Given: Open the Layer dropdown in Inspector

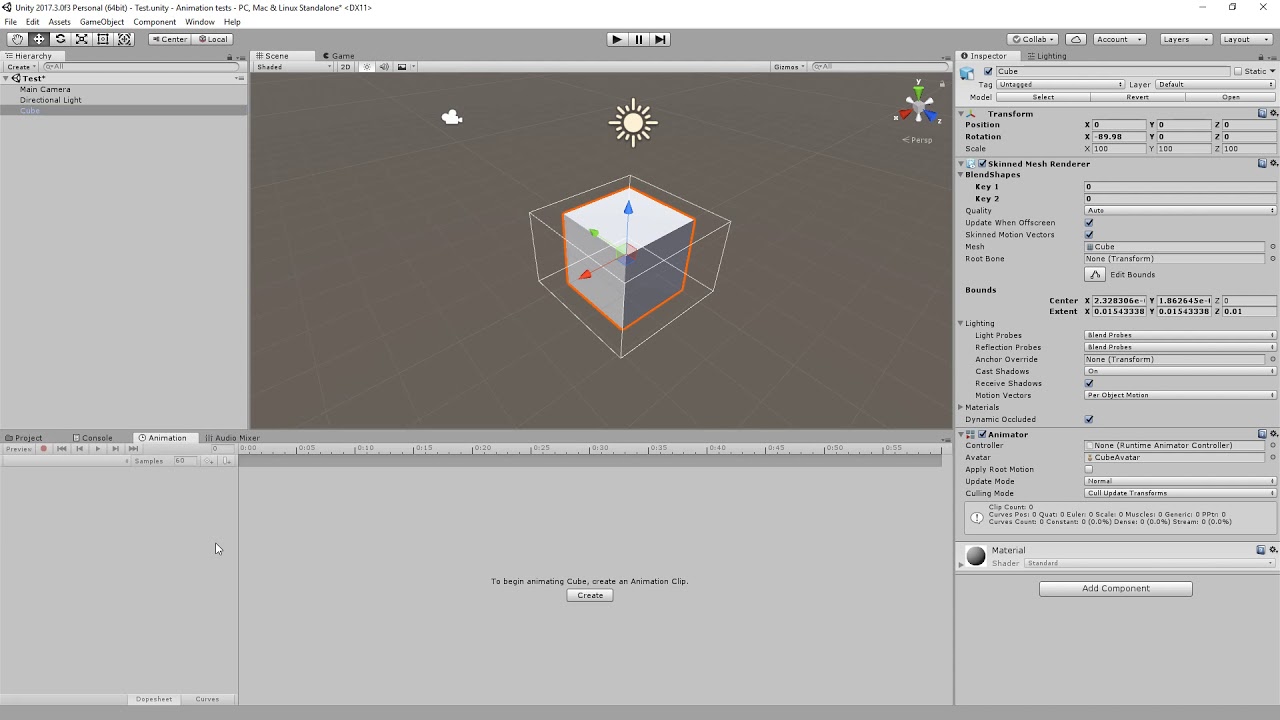Looking at the screenshot, I should click(1217, 84).
